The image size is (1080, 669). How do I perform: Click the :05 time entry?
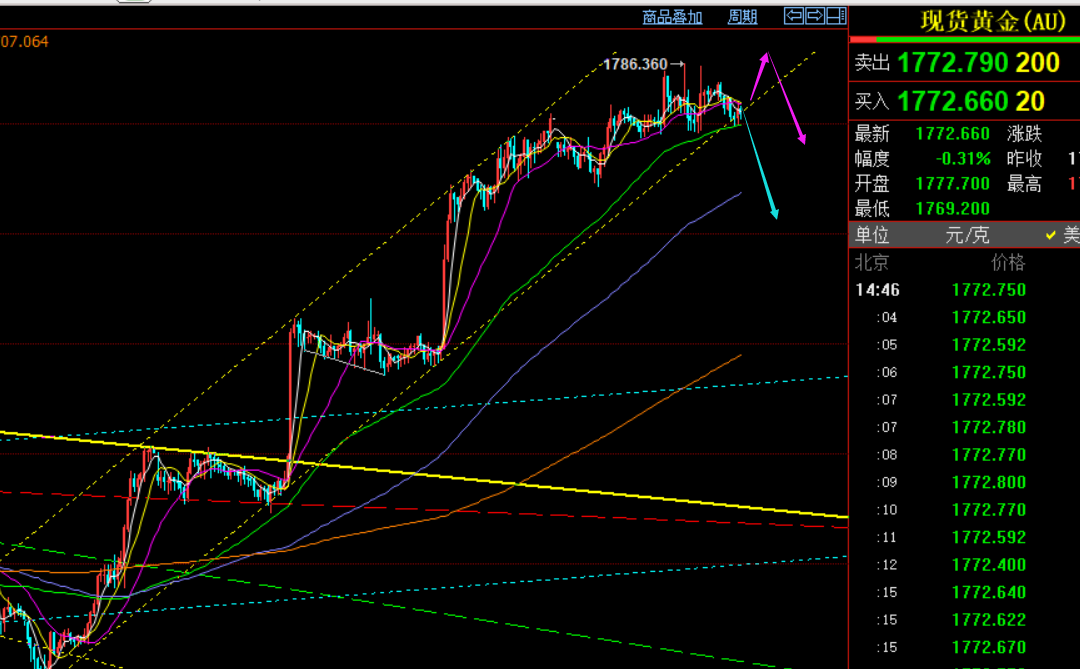[x=887, y=345]
